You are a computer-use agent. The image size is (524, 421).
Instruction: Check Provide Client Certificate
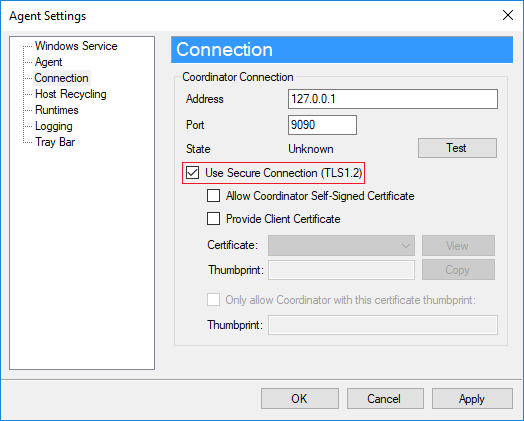pos(213,219)
